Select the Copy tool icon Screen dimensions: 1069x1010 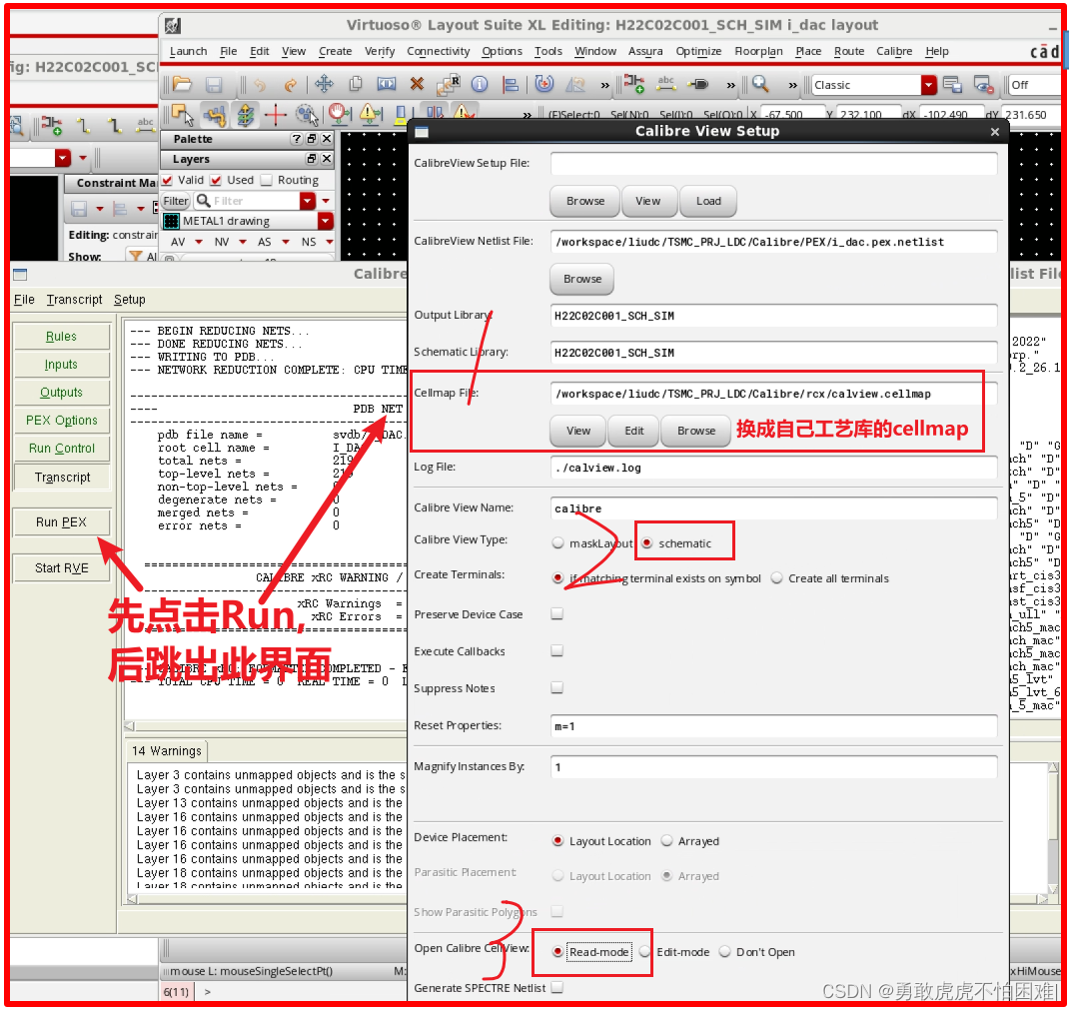tap(355, 85)
